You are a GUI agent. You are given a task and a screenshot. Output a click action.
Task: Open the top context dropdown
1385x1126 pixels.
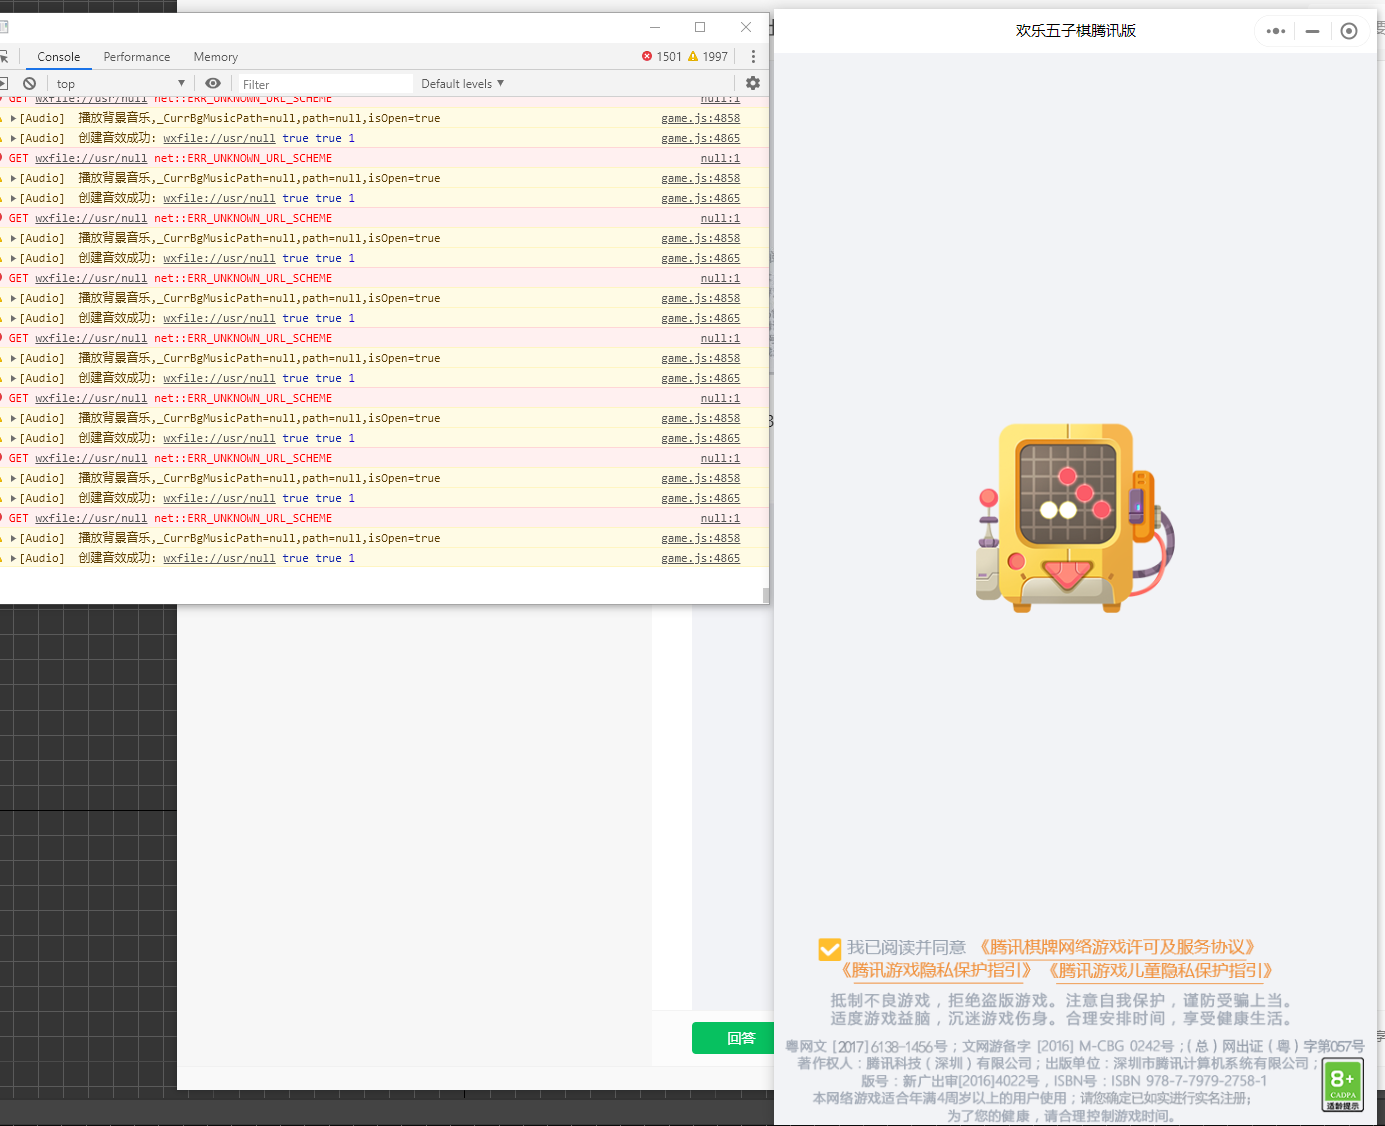click(x=120, y=84)
